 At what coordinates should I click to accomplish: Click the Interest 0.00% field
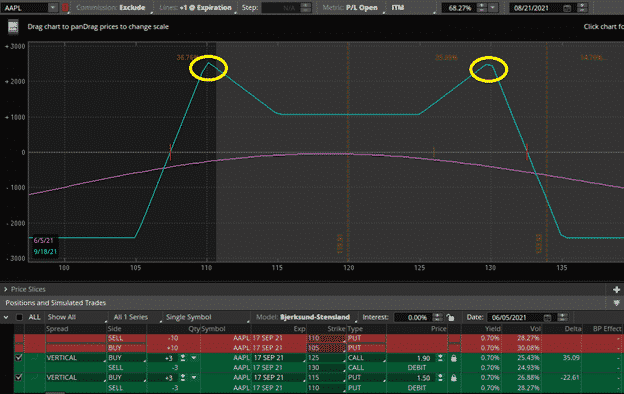413,317
